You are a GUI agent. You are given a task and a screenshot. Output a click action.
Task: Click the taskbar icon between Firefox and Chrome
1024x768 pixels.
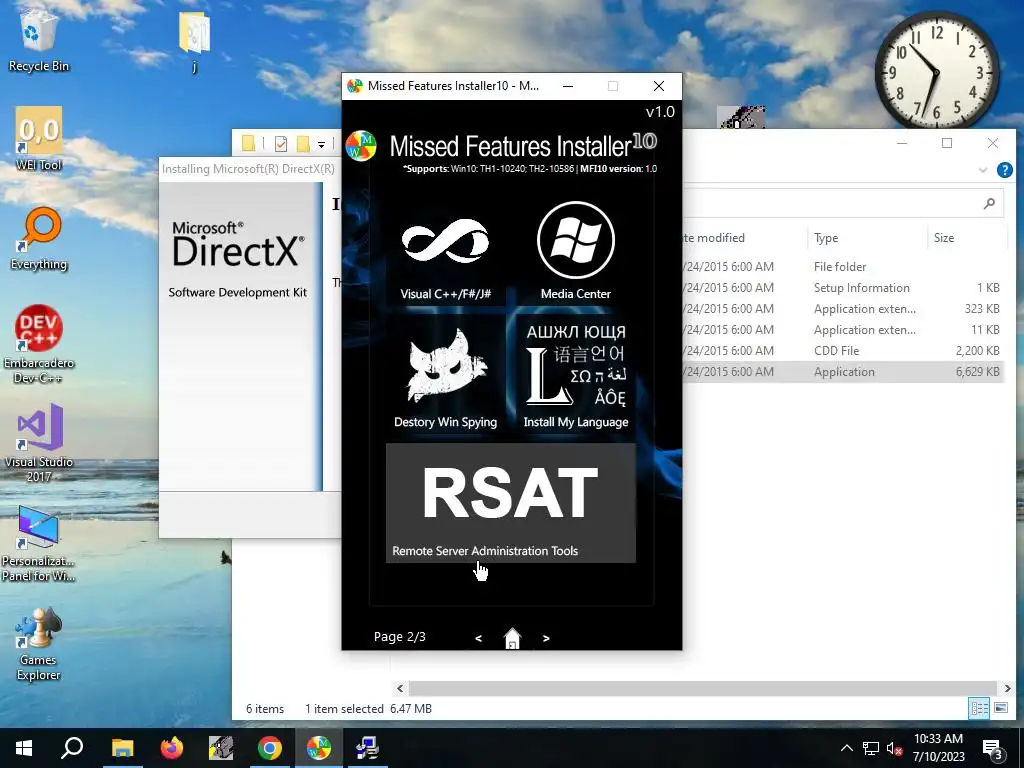point(221,748)
